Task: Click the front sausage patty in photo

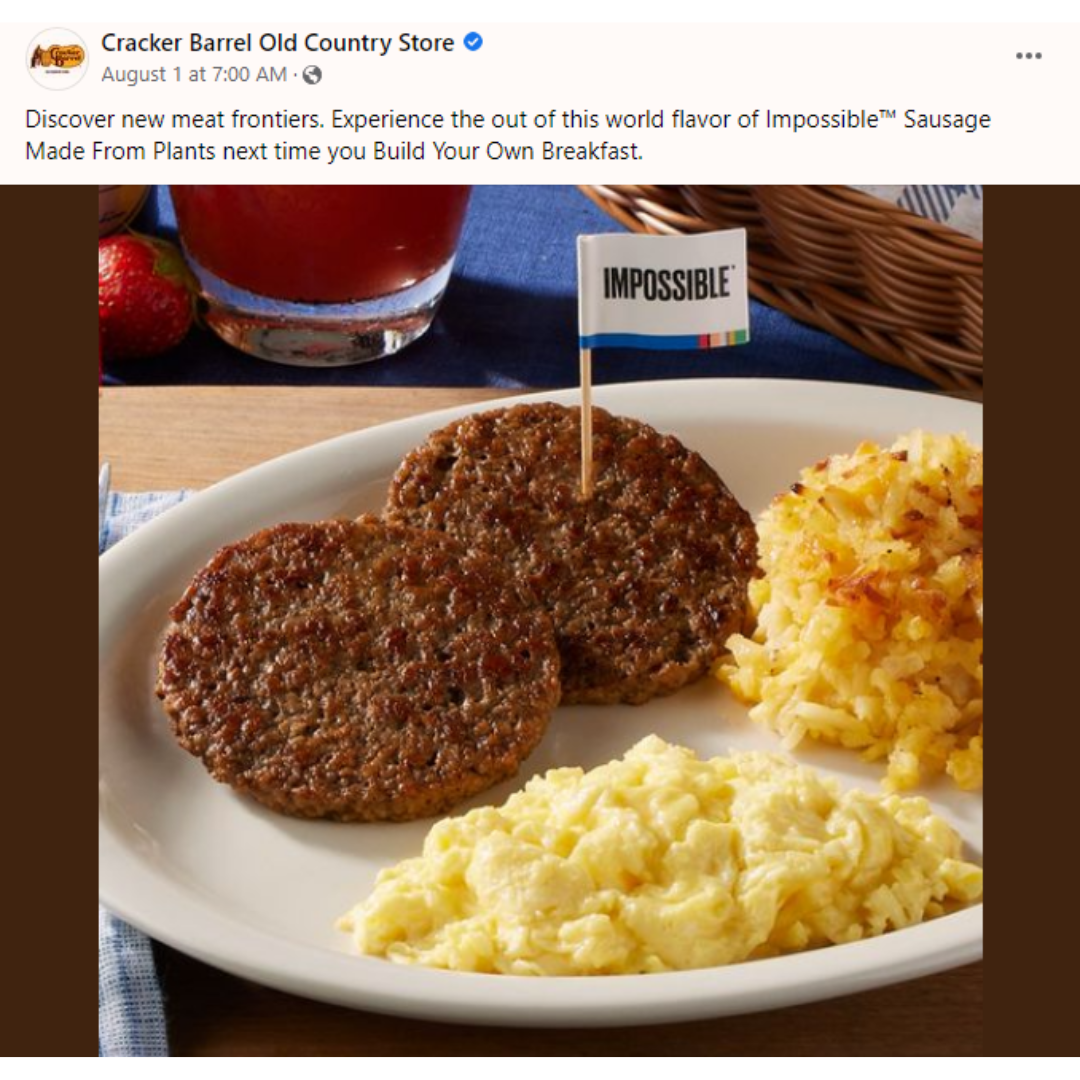Action: (358, 668)
